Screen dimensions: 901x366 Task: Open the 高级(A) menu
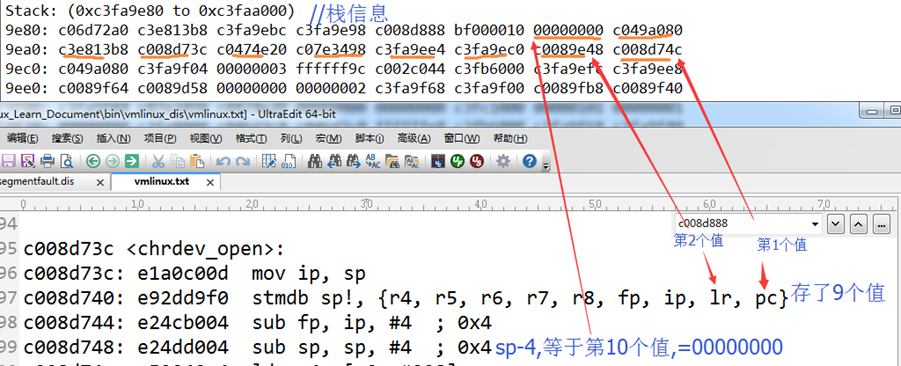point(414,138)
